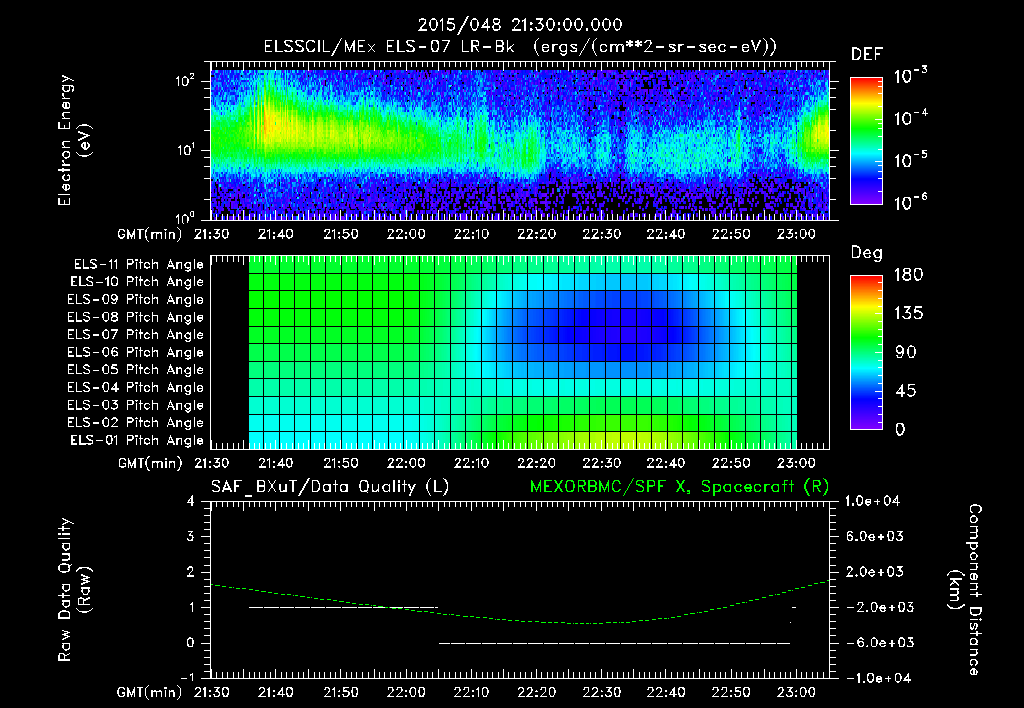Viewport: 1024px width, 708px height.
Task: Select the ELS-01 Pitch Angle row label
Action: [x=136, y=440]
